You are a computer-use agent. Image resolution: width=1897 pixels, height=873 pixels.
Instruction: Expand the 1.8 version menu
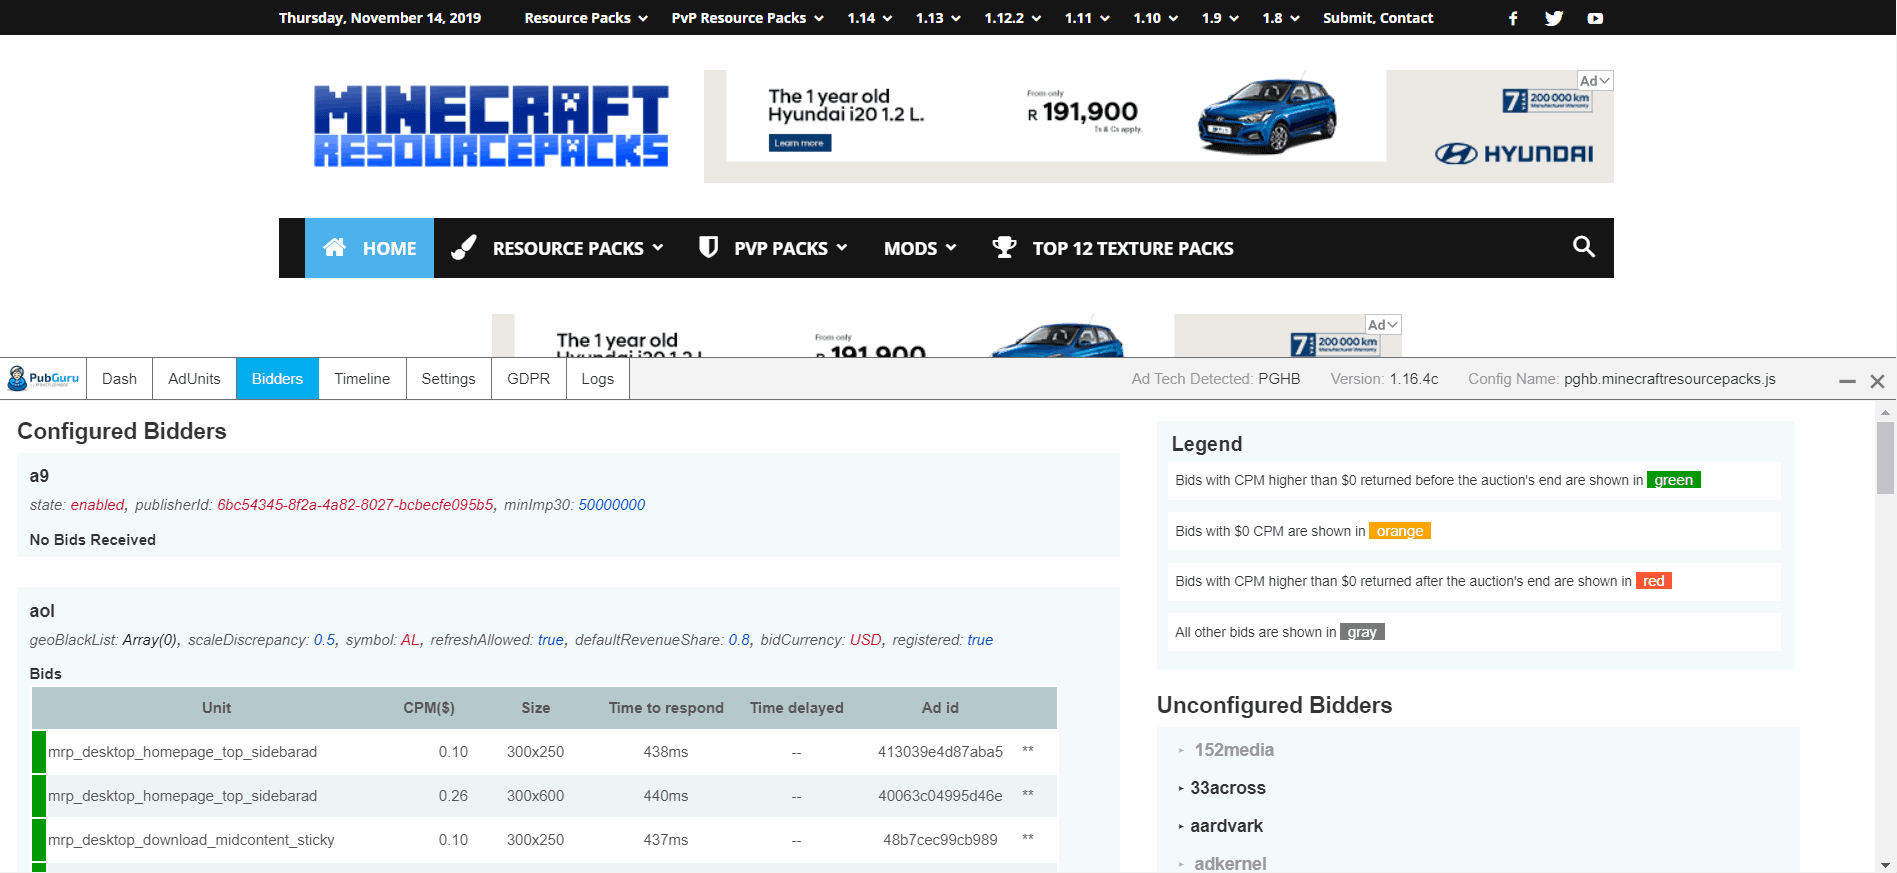pyautogui.click(x=1281, y=18)
